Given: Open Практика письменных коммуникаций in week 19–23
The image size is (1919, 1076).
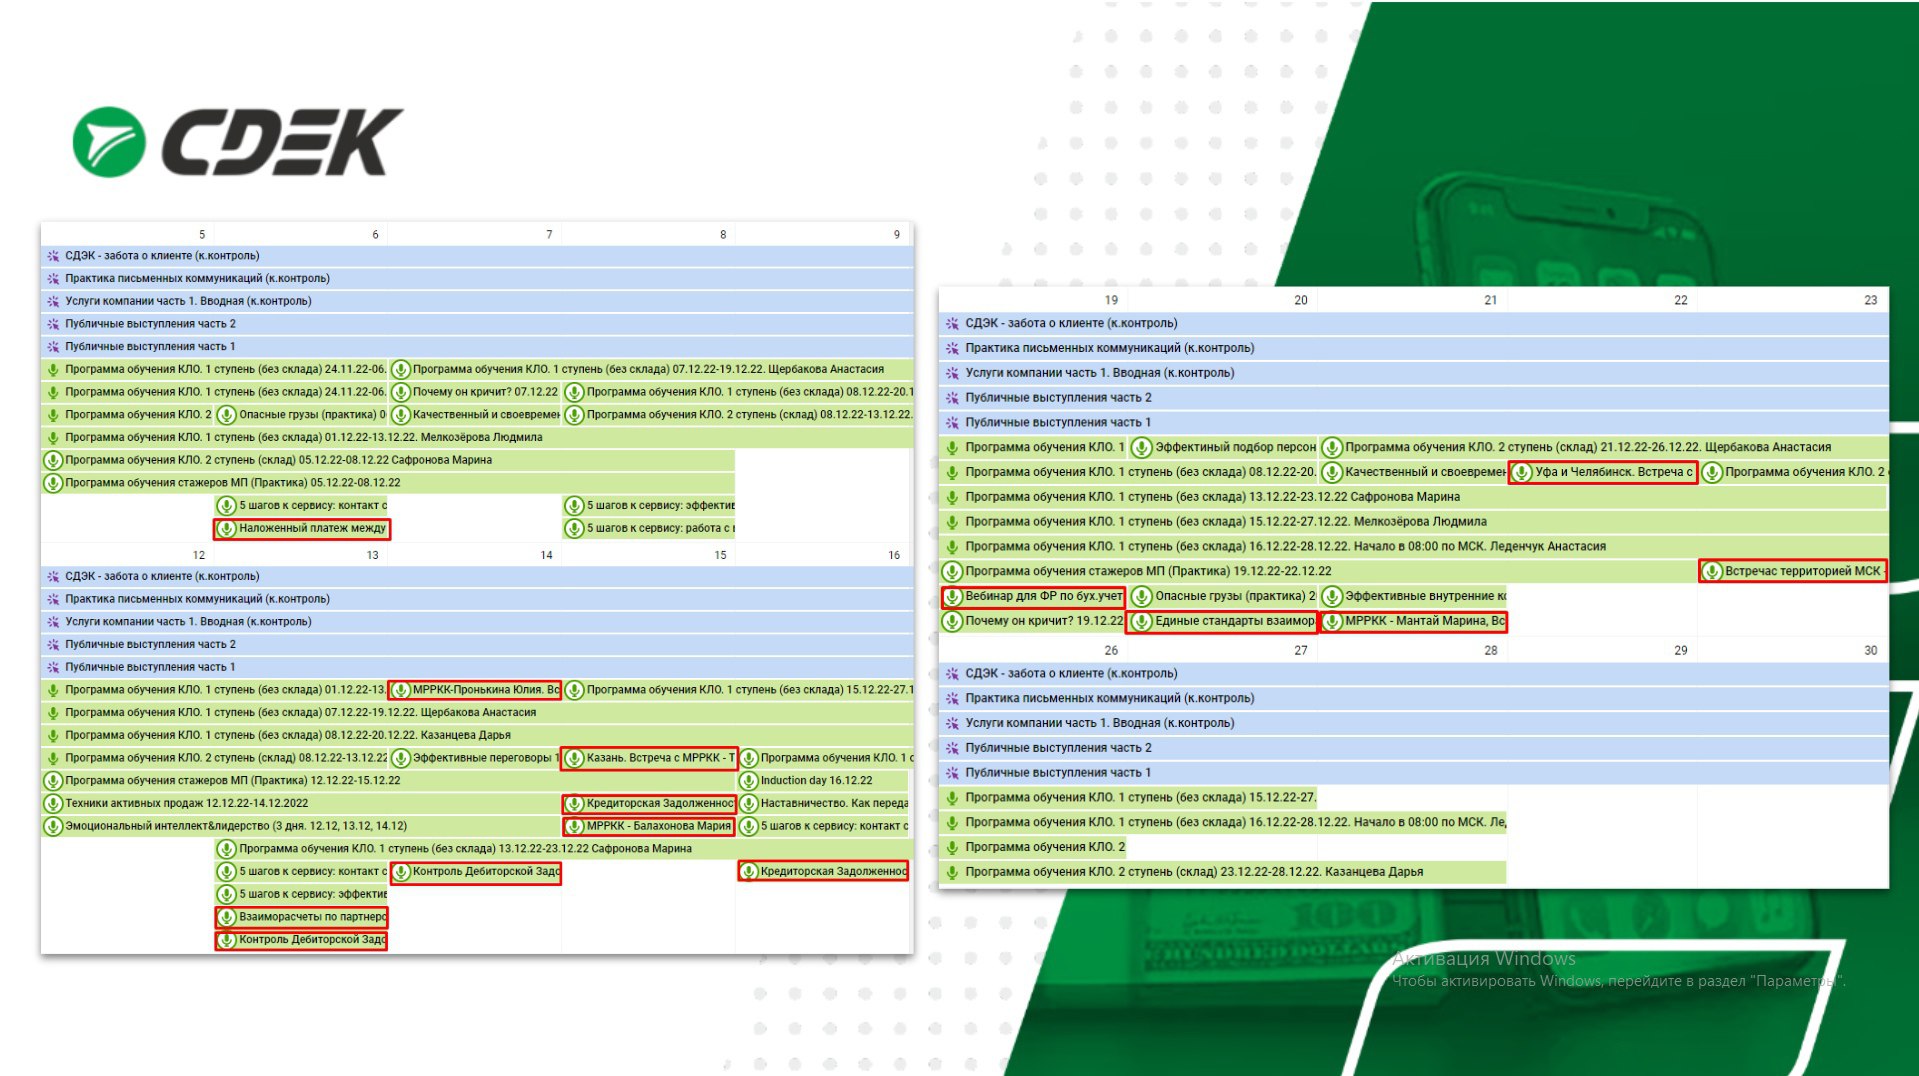Looking at the screenshot, I should pos(1413,348).
